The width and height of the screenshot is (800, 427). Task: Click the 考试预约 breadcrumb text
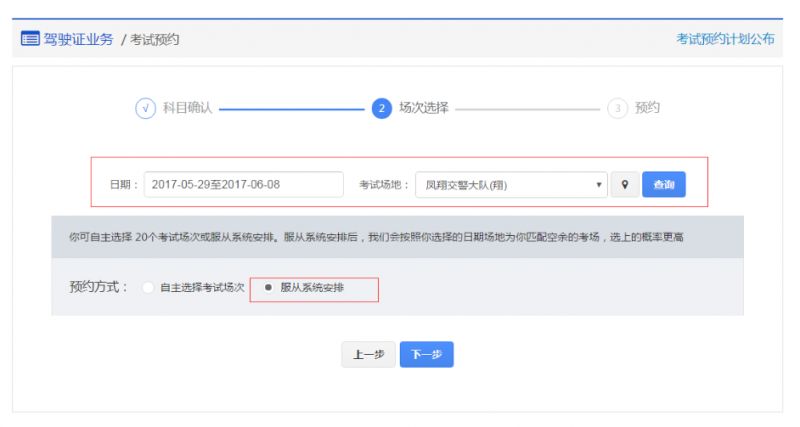tap(155, 39)
